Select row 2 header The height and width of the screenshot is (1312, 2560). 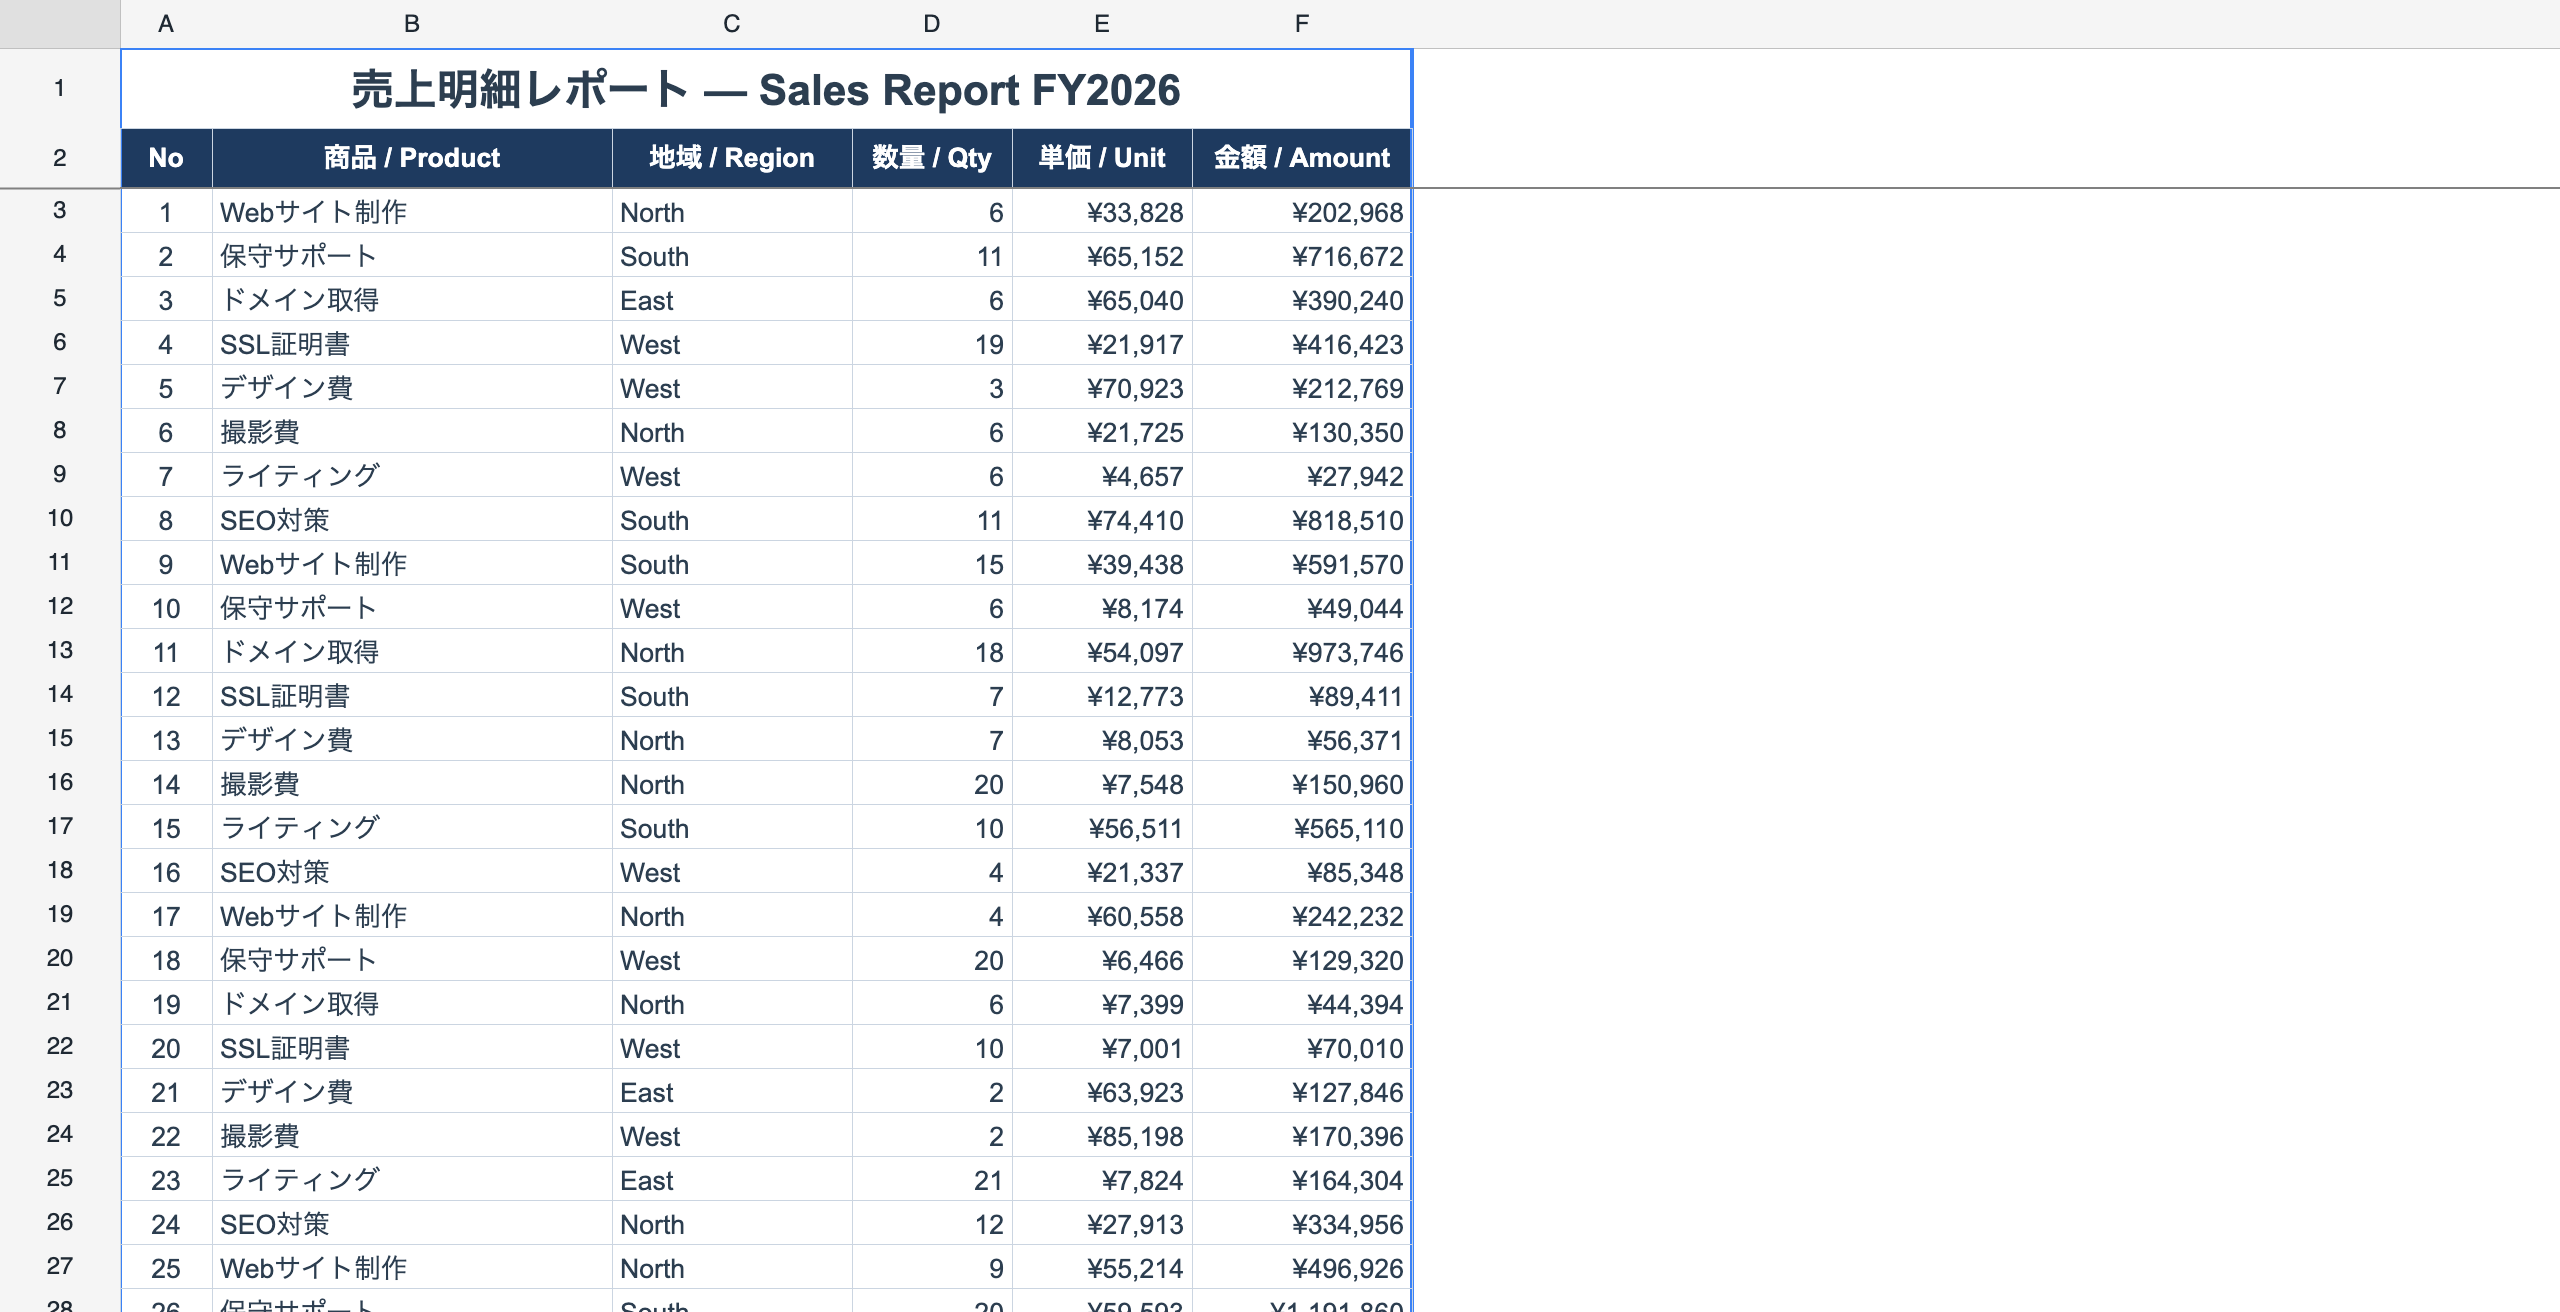pyautogui.click(x=60, y=158)
